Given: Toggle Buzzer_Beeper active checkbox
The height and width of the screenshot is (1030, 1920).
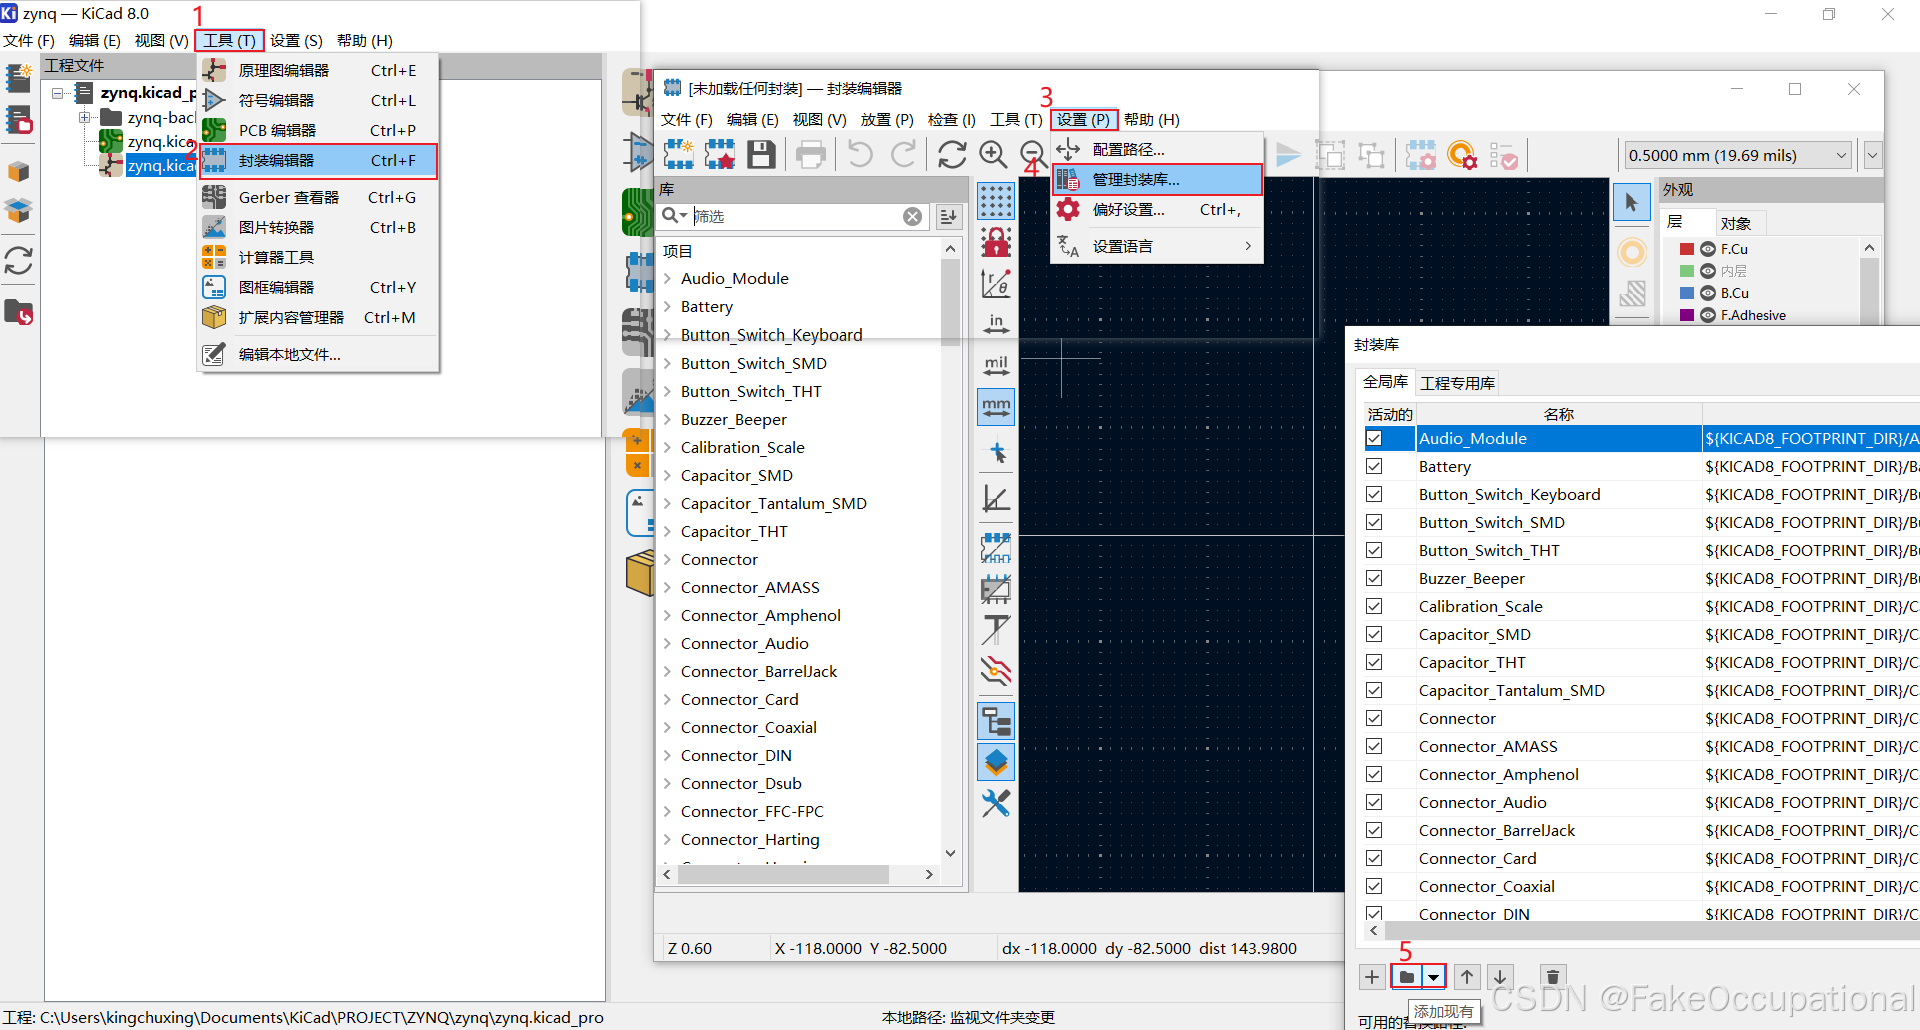Looking at the screenshot, I should pyautogui.click(x=1374, y=578).
